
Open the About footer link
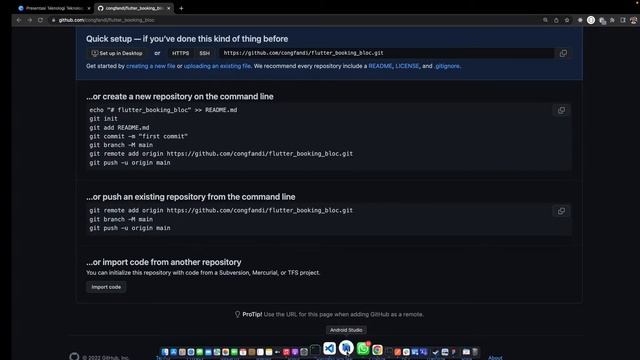(495, 358)
